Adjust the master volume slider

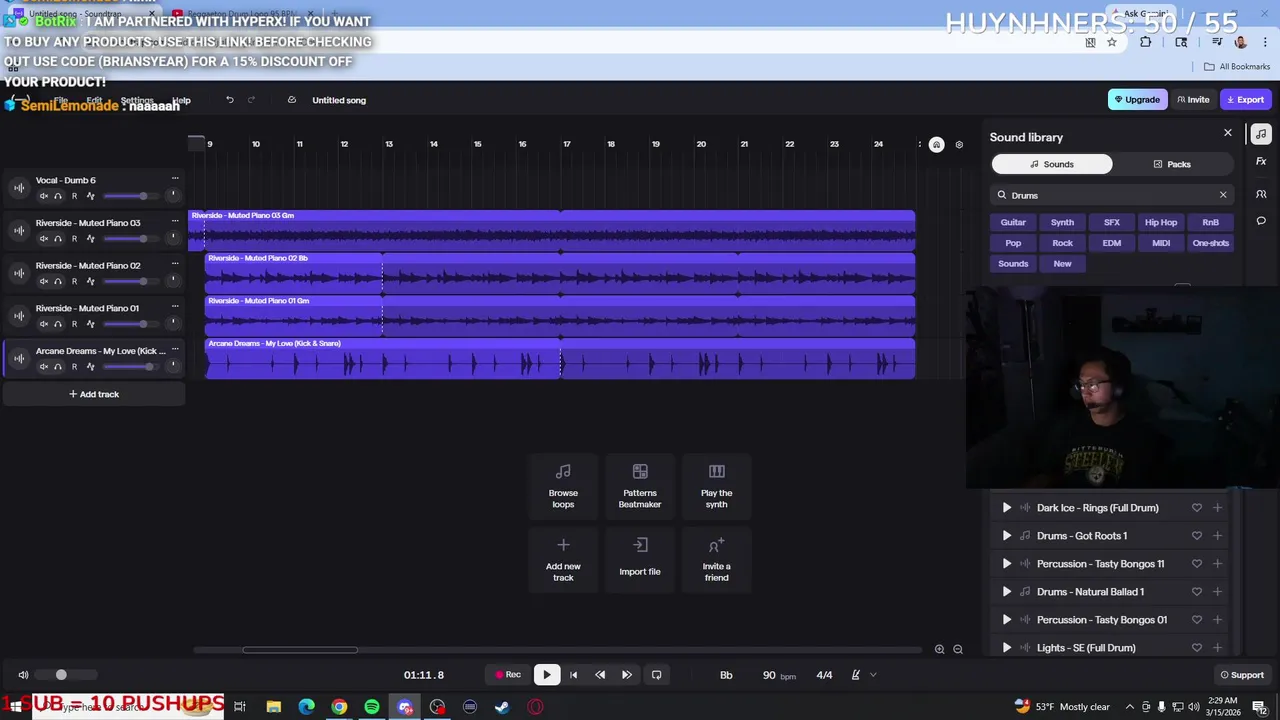coord(68,675)
